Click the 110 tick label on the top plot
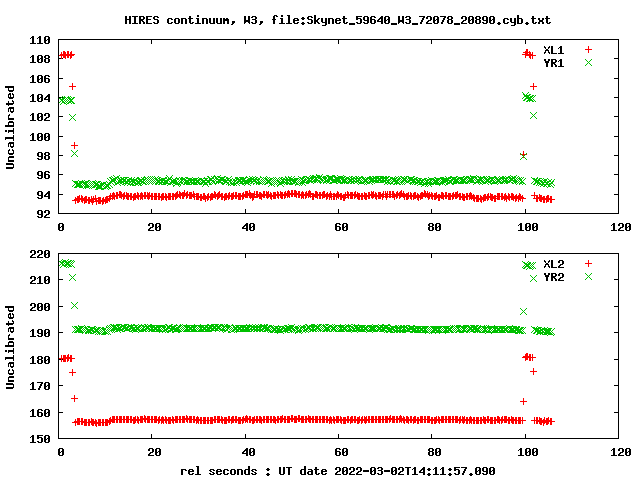640x480 pixels. point(40,40)
